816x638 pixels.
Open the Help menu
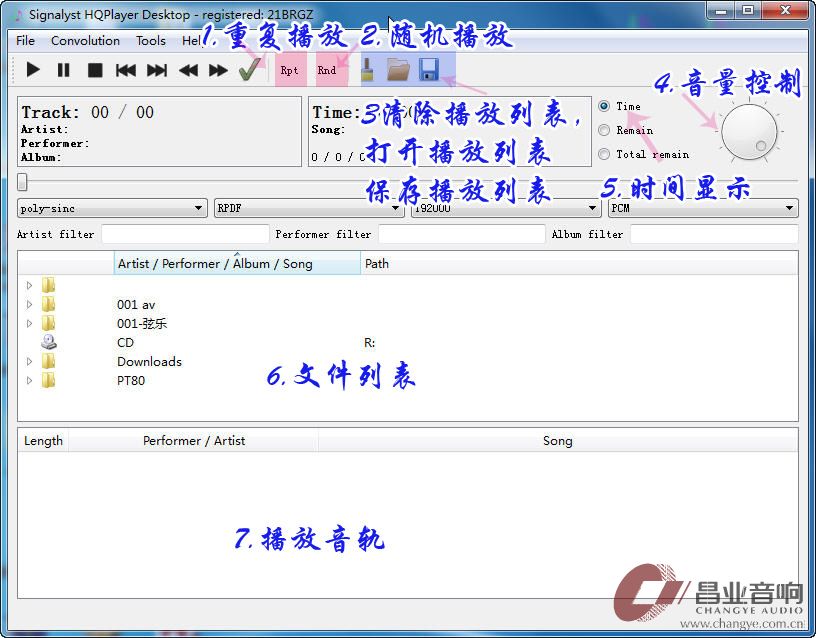coord(192,41)
